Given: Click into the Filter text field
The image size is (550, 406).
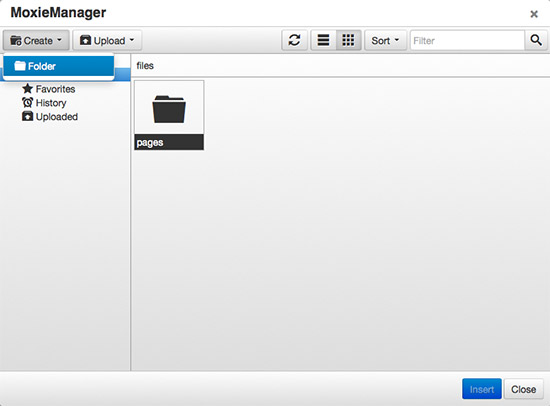Looking at the screenshot, I should click(x=467, y=40).
